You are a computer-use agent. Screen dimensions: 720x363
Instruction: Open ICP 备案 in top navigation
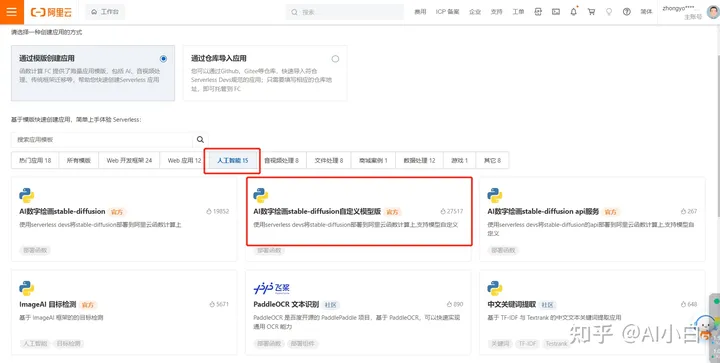click(448, 12)
